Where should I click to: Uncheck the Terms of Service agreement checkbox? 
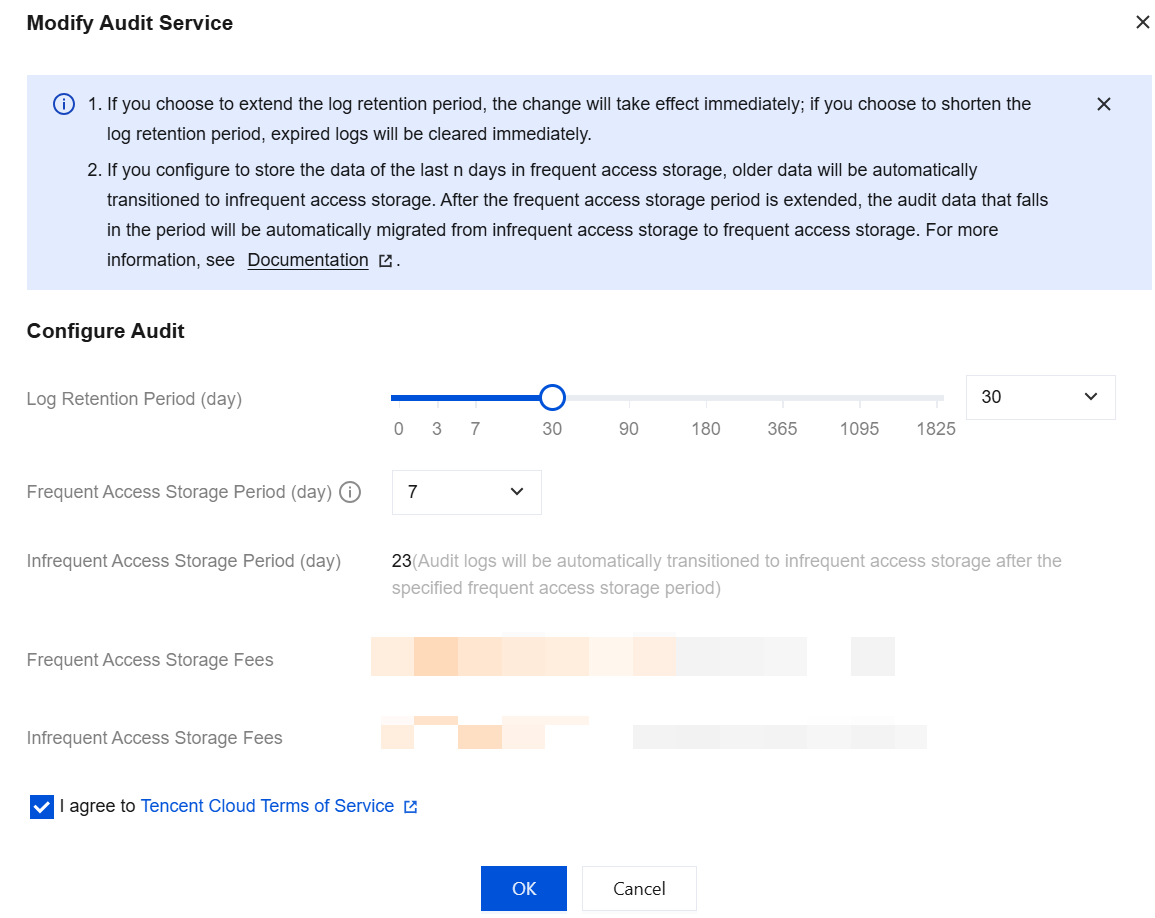pos(42,807)
